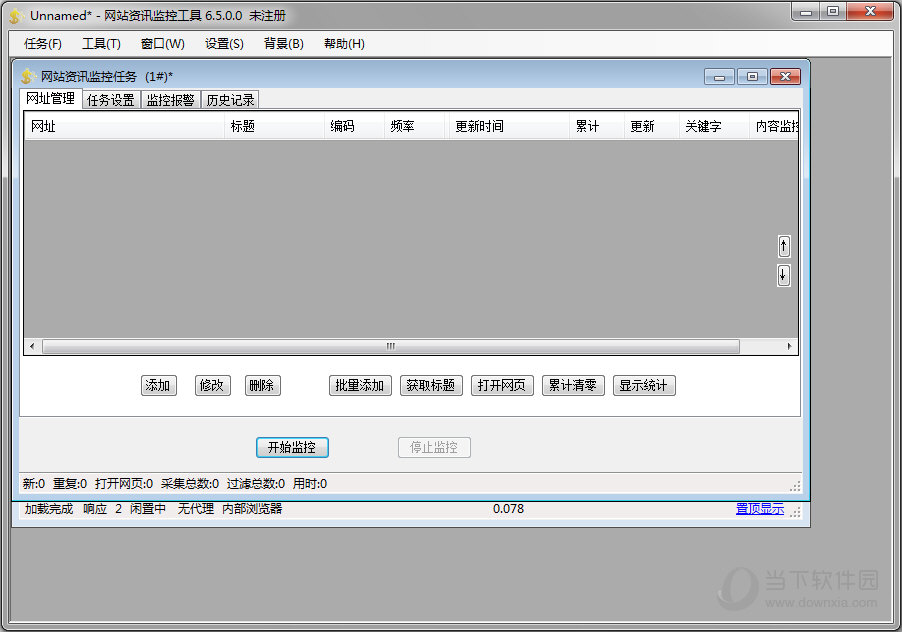Click the 采集总数:0 status entry
This screenshot has width=902, height=632.
point(190,484)
